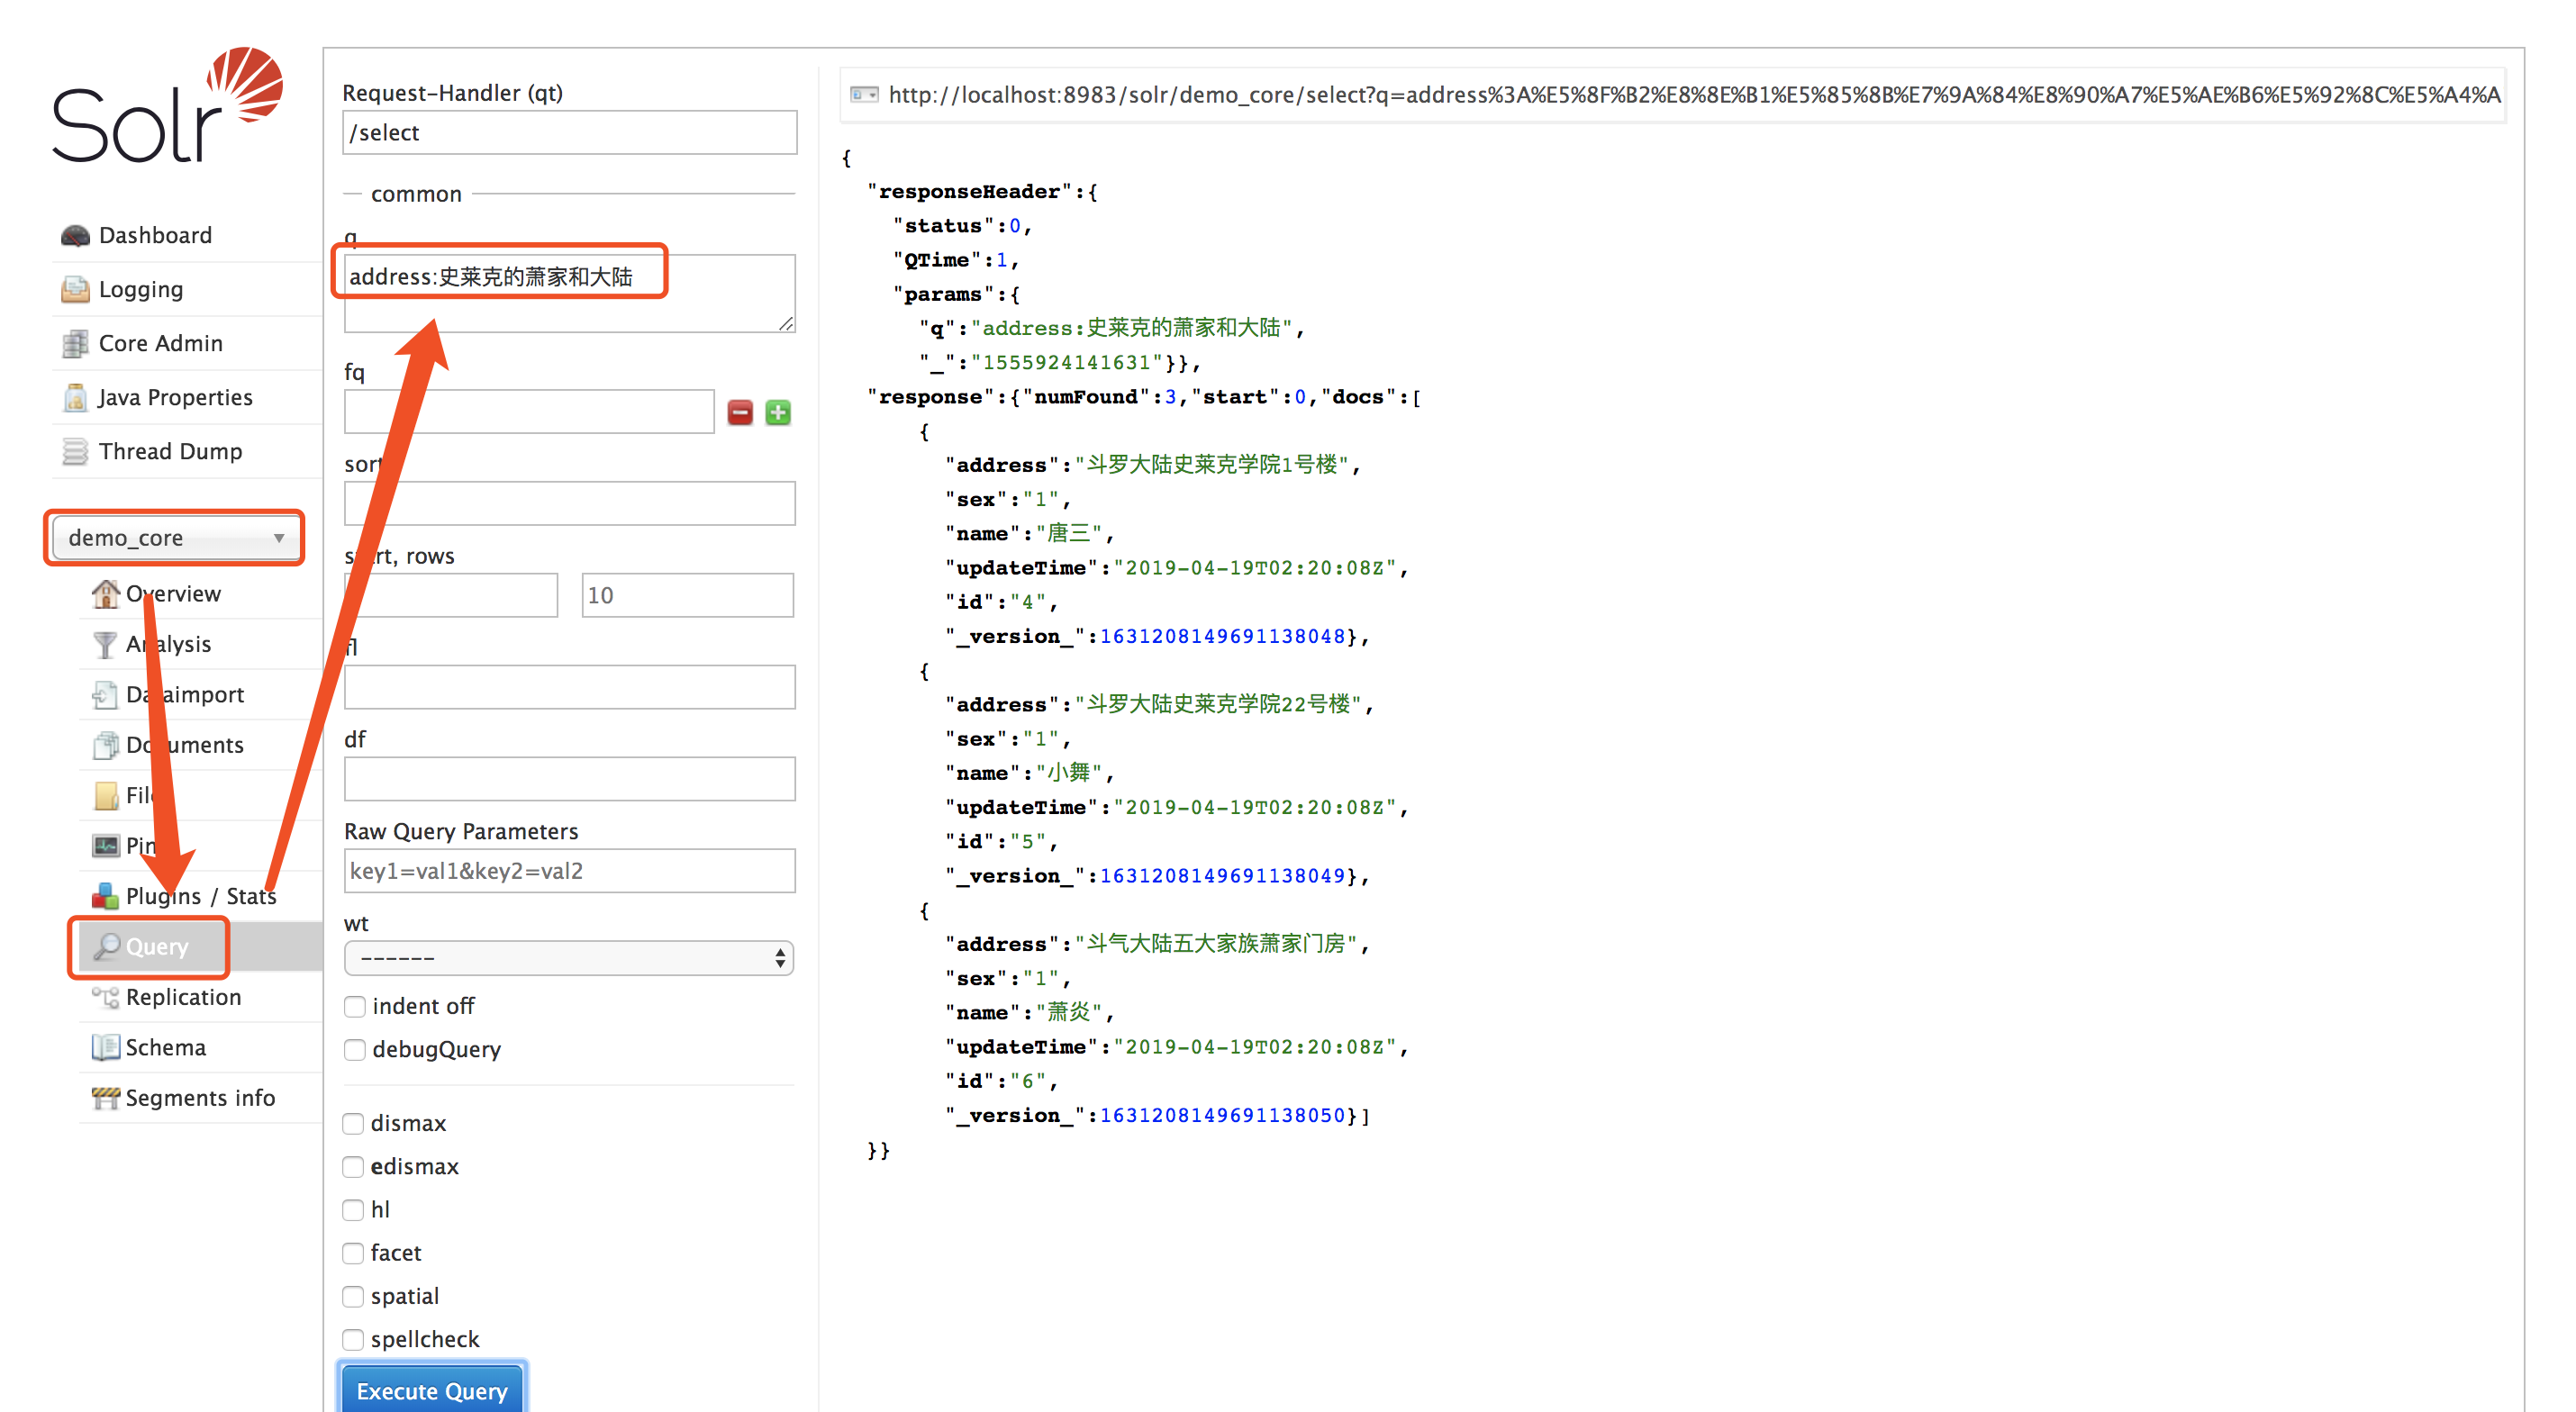Open the demo_core core selector
The image size is (2576, 1412).
click(x=174, y=538)
